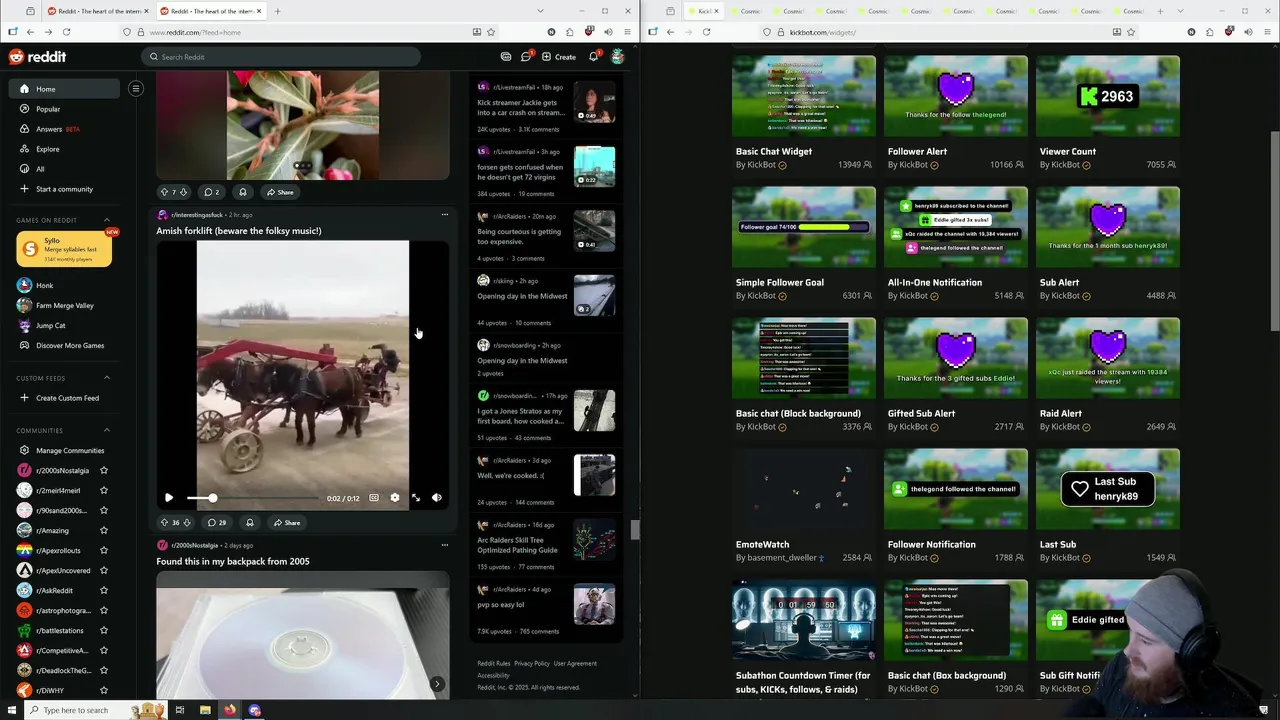Image resolution: width=1280 pixels, height=720 pixels.
Task: Open Honk game
Action: pos(64,285)
